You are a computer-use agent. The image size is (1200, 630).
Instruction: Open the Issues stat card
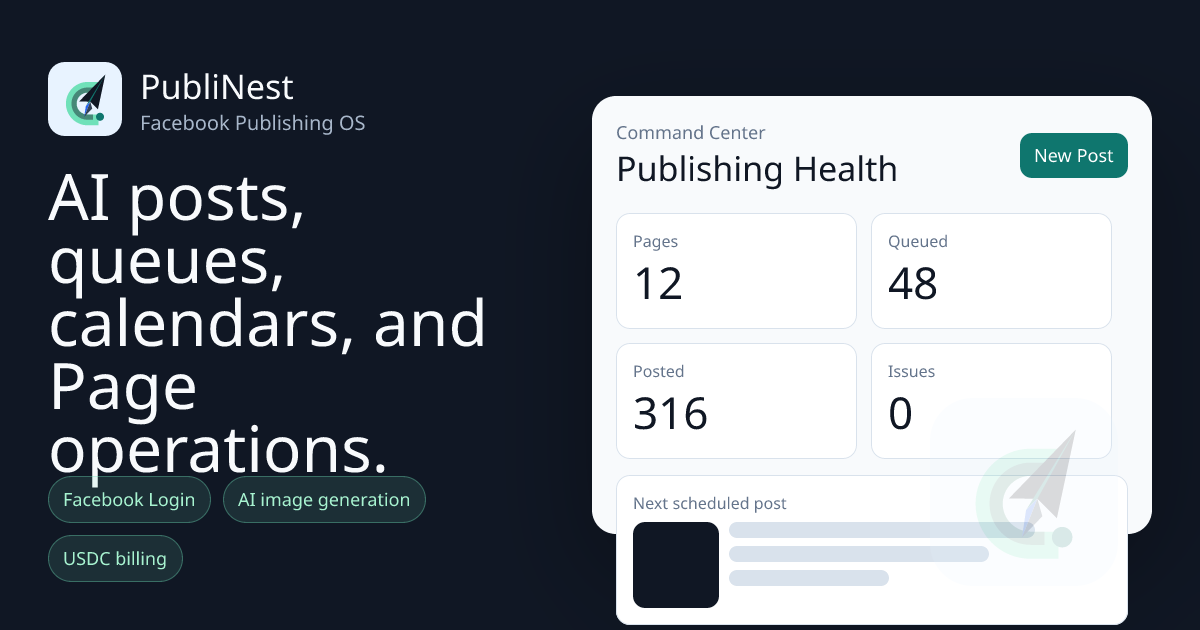(991, 401)
